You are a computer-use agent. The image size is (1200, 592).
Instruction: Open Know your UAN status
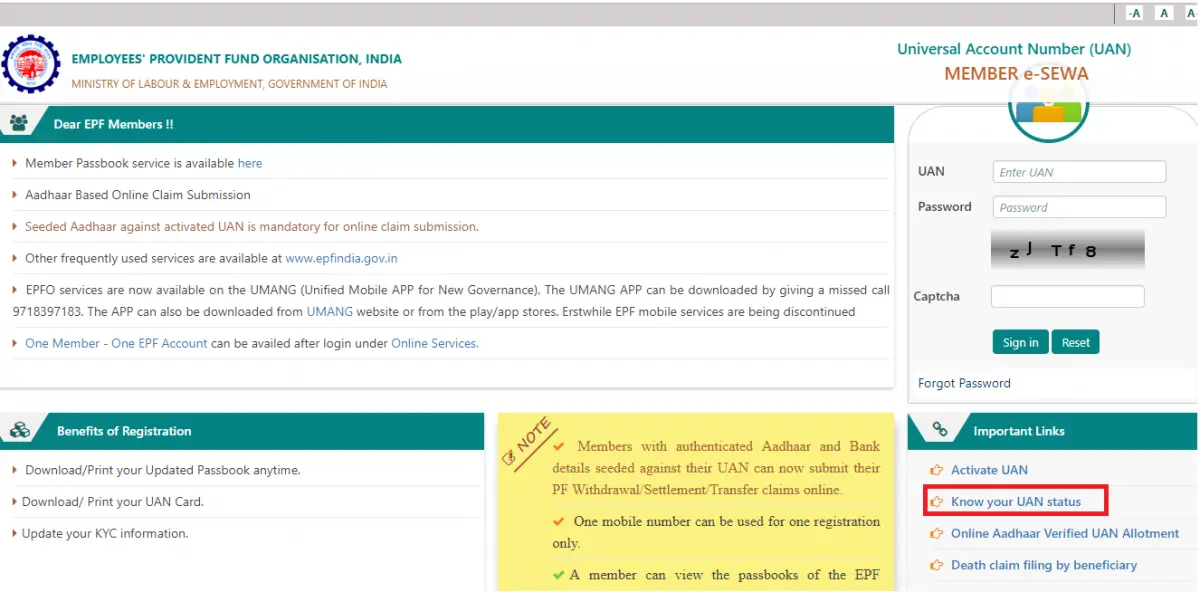[x=1015, y=501]
